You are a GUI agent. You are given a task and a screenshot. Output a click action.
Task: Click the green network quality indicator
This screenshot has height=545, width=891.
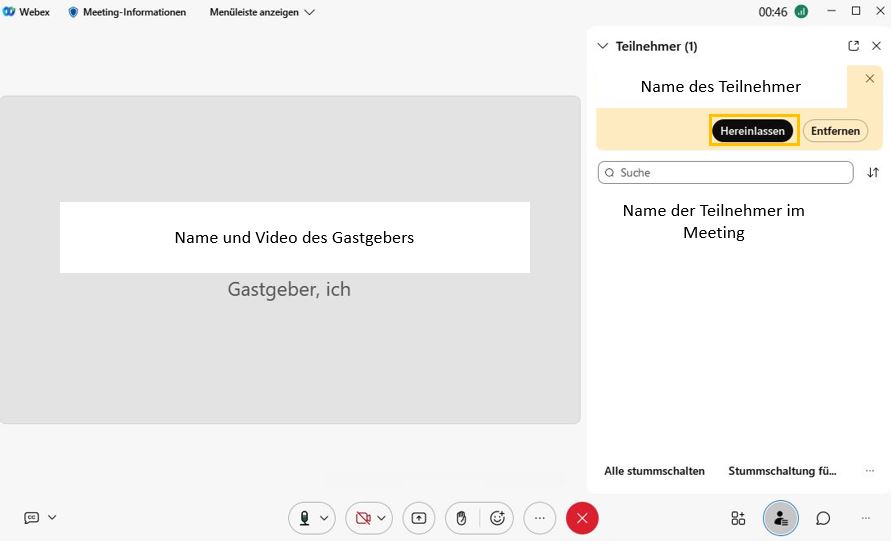pos(801,12)
